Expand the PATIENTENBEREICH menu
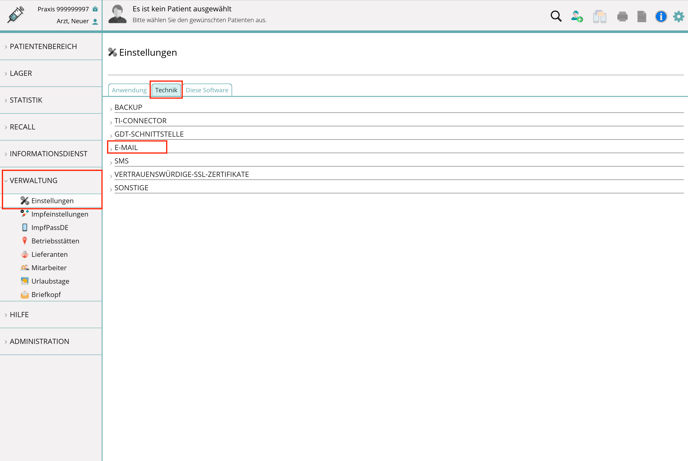The width and height of the screenshot is (688, 461). [x=43, y=47]
